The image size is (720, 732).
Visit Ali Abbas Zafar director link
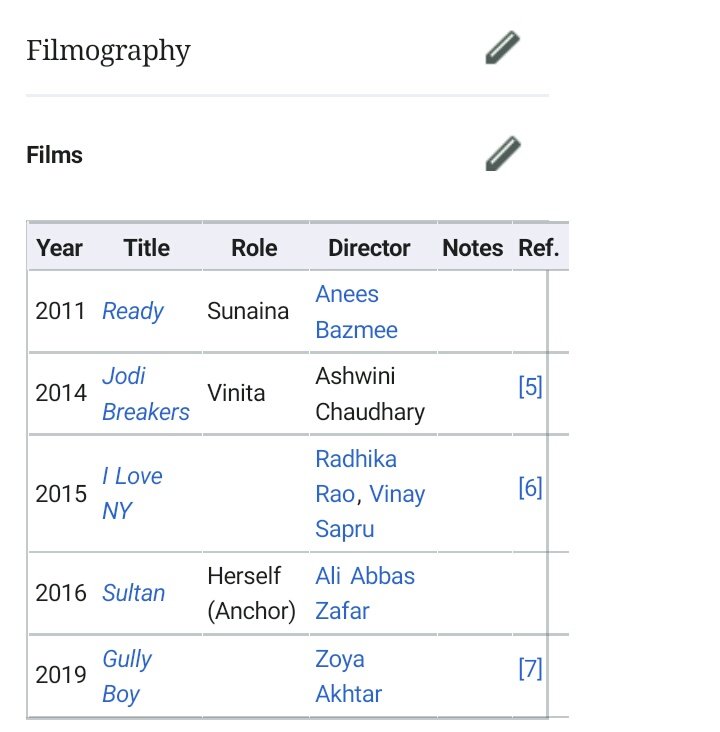[x=365, y=593]
